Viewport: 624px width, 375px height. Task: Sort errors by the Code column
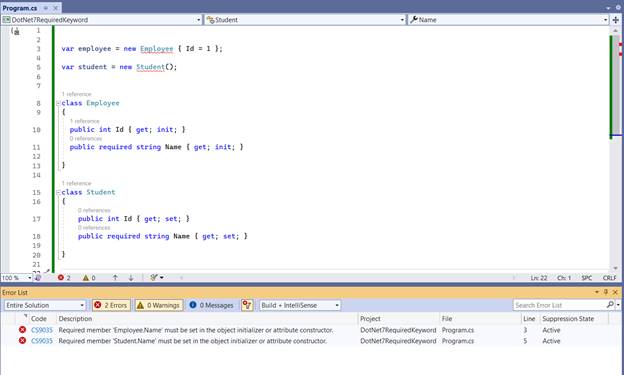pos(39,319)
